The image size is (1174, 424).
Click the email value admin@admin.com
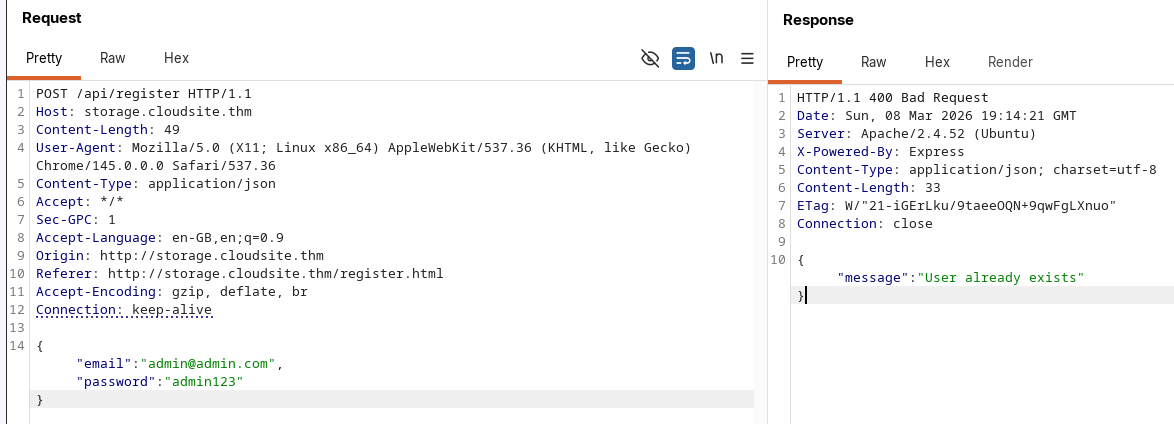click(212, 364)
